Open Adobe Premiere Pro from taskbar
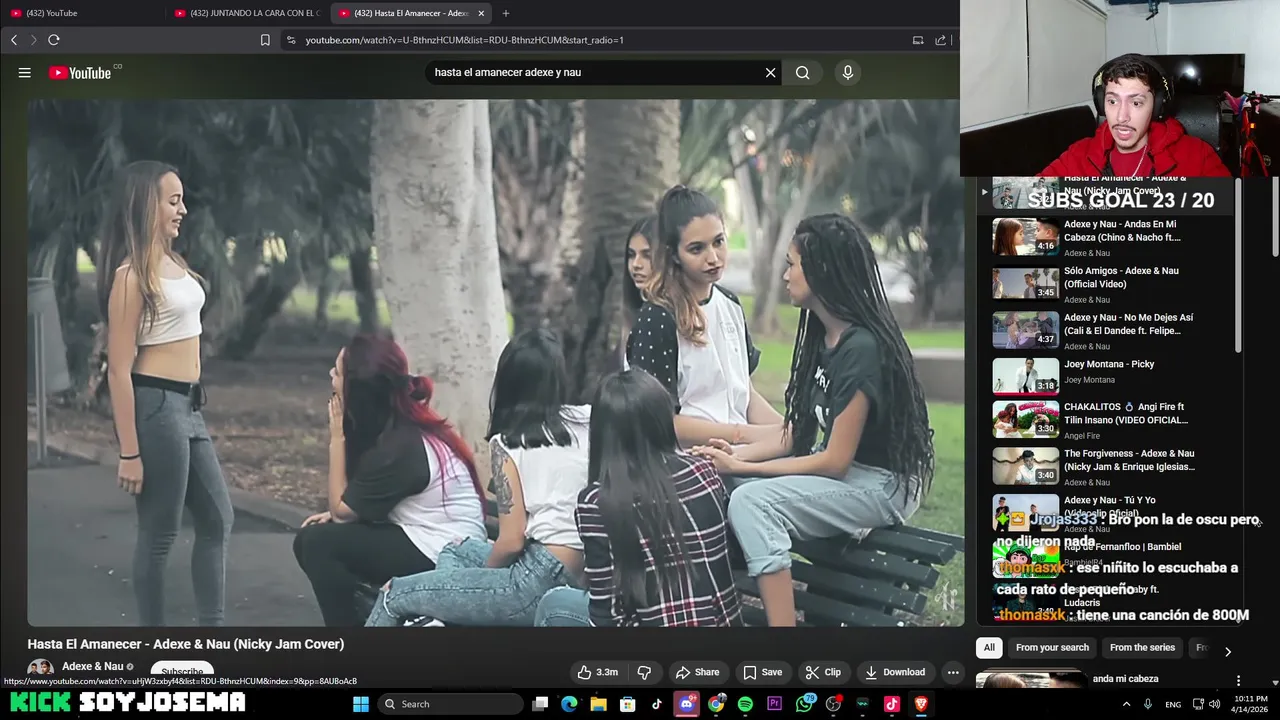Image resolution: width=1280 pixels, height=720 pixels. [x=774, y=704]
